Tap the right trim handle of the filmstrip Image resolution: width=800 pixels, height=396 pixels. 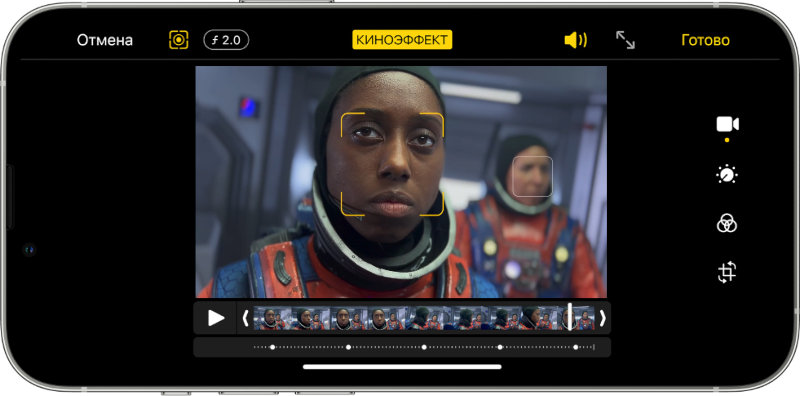tap(603, 318)
